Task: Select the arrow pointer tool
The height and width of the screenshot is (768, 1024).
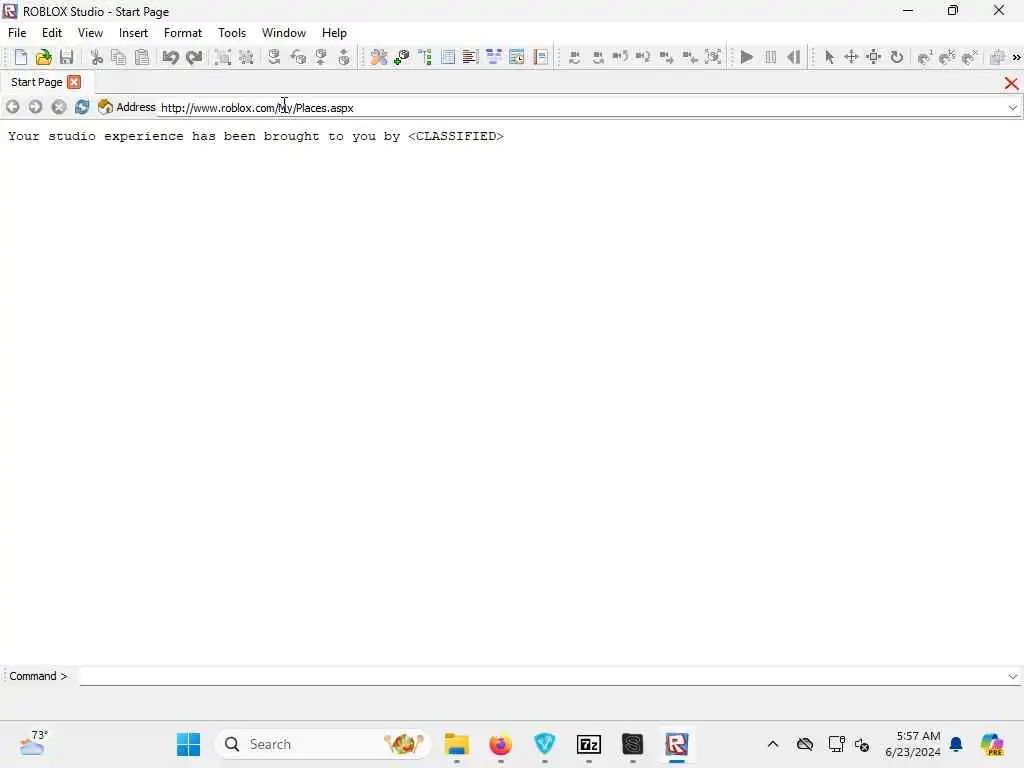Action: coord(829,57)
